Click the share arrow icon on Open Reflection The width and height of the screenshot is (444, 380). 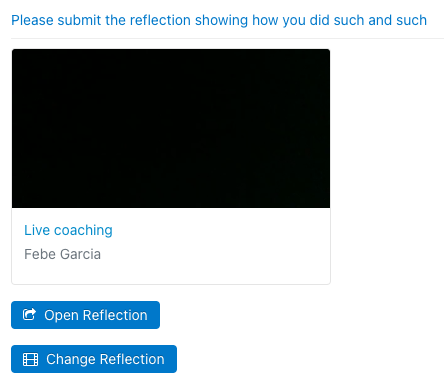point(29,314)
